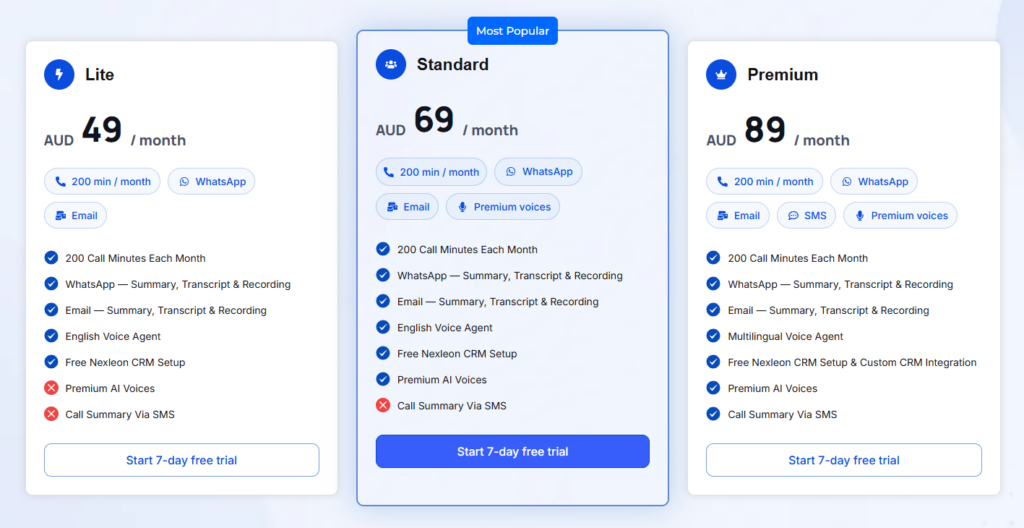Click the SMS chat bubble icon in Premium plan
Screen dimensions: 1024x528
coord(793,216)
